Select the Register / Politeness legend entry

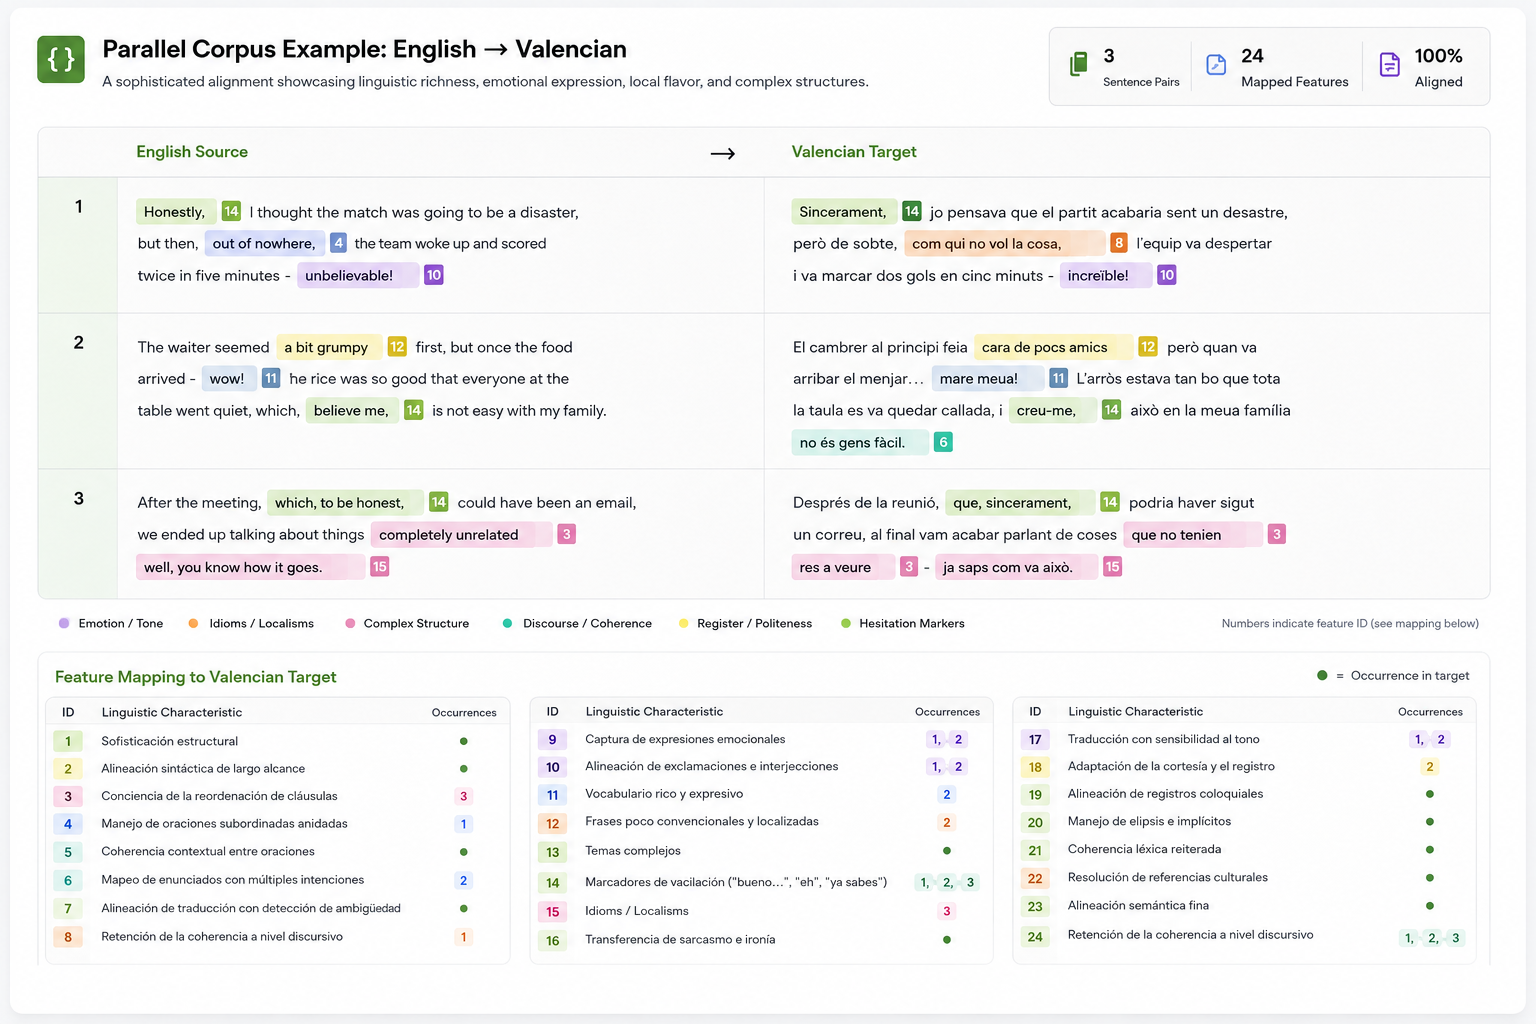pos(745,623)
